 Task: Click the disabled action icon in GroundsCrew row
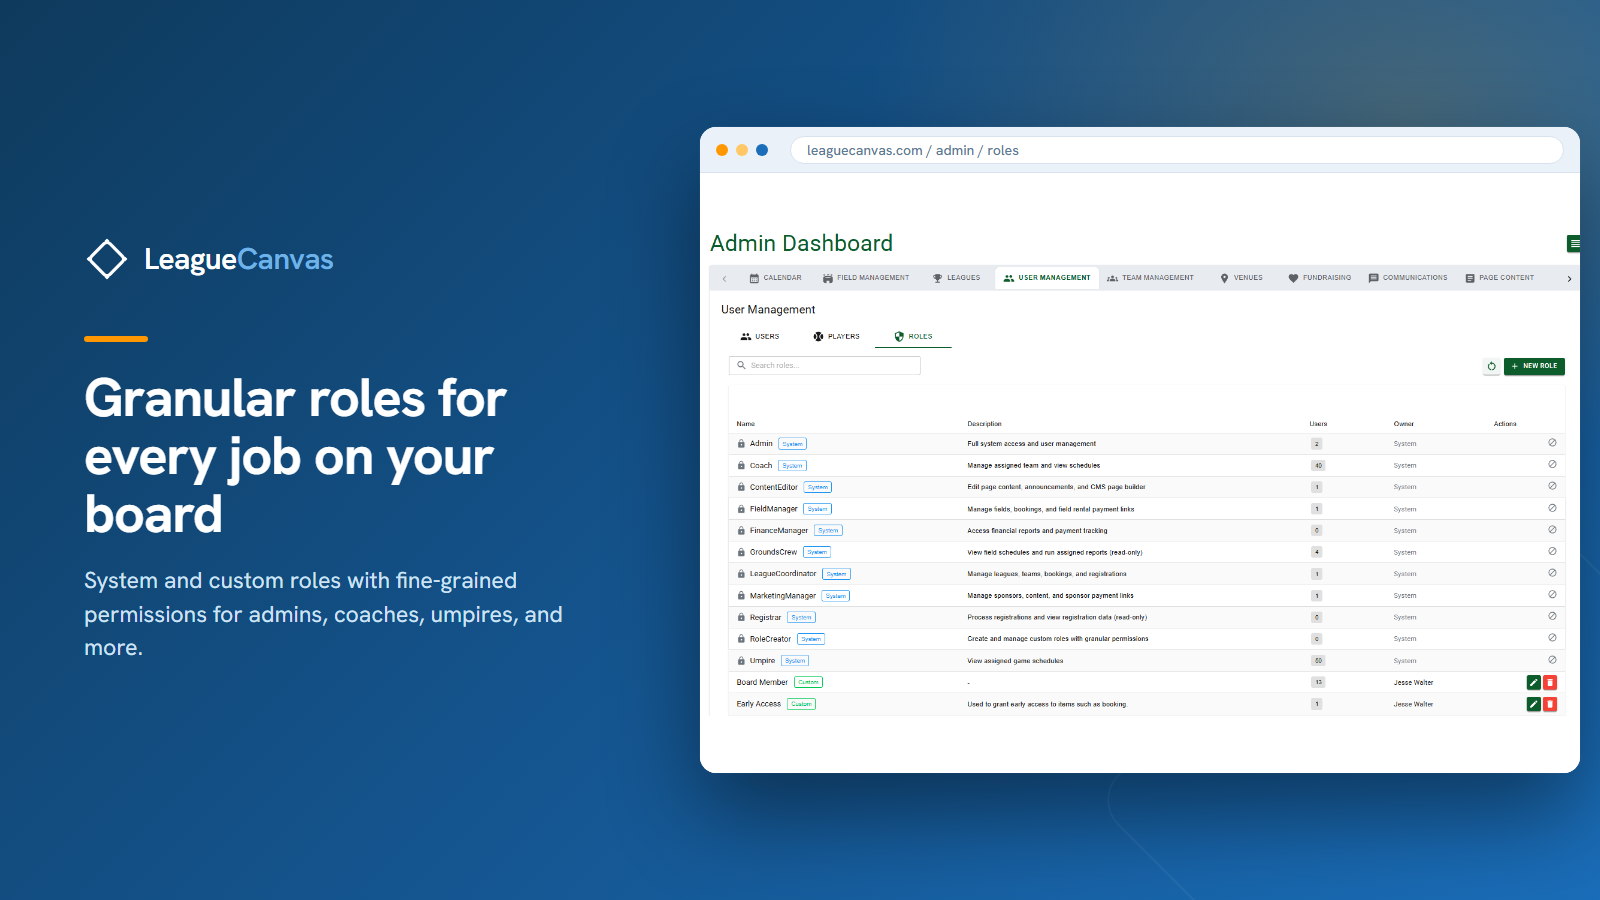click(x=1552, y=551)
